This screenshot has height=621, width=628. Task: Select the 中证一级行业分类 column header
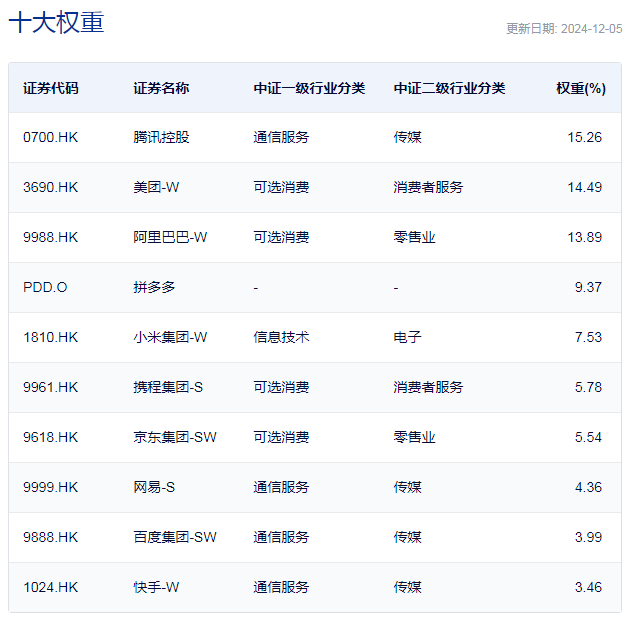pos(309,88)
